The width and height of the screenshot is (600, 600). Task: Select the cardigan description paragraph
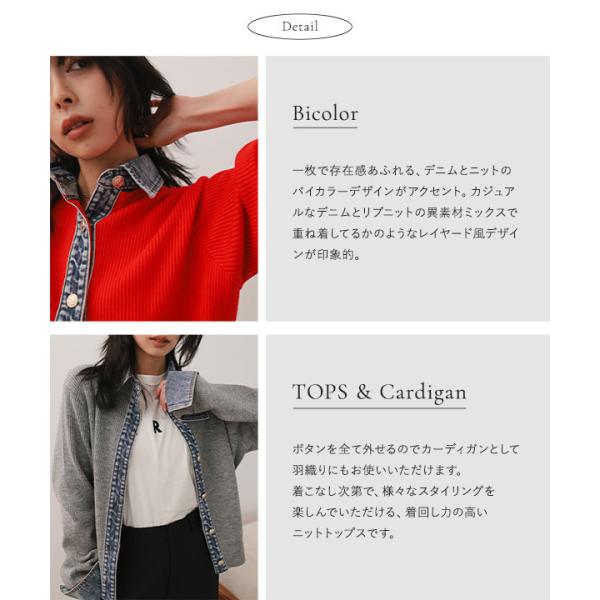pos(406,491)
